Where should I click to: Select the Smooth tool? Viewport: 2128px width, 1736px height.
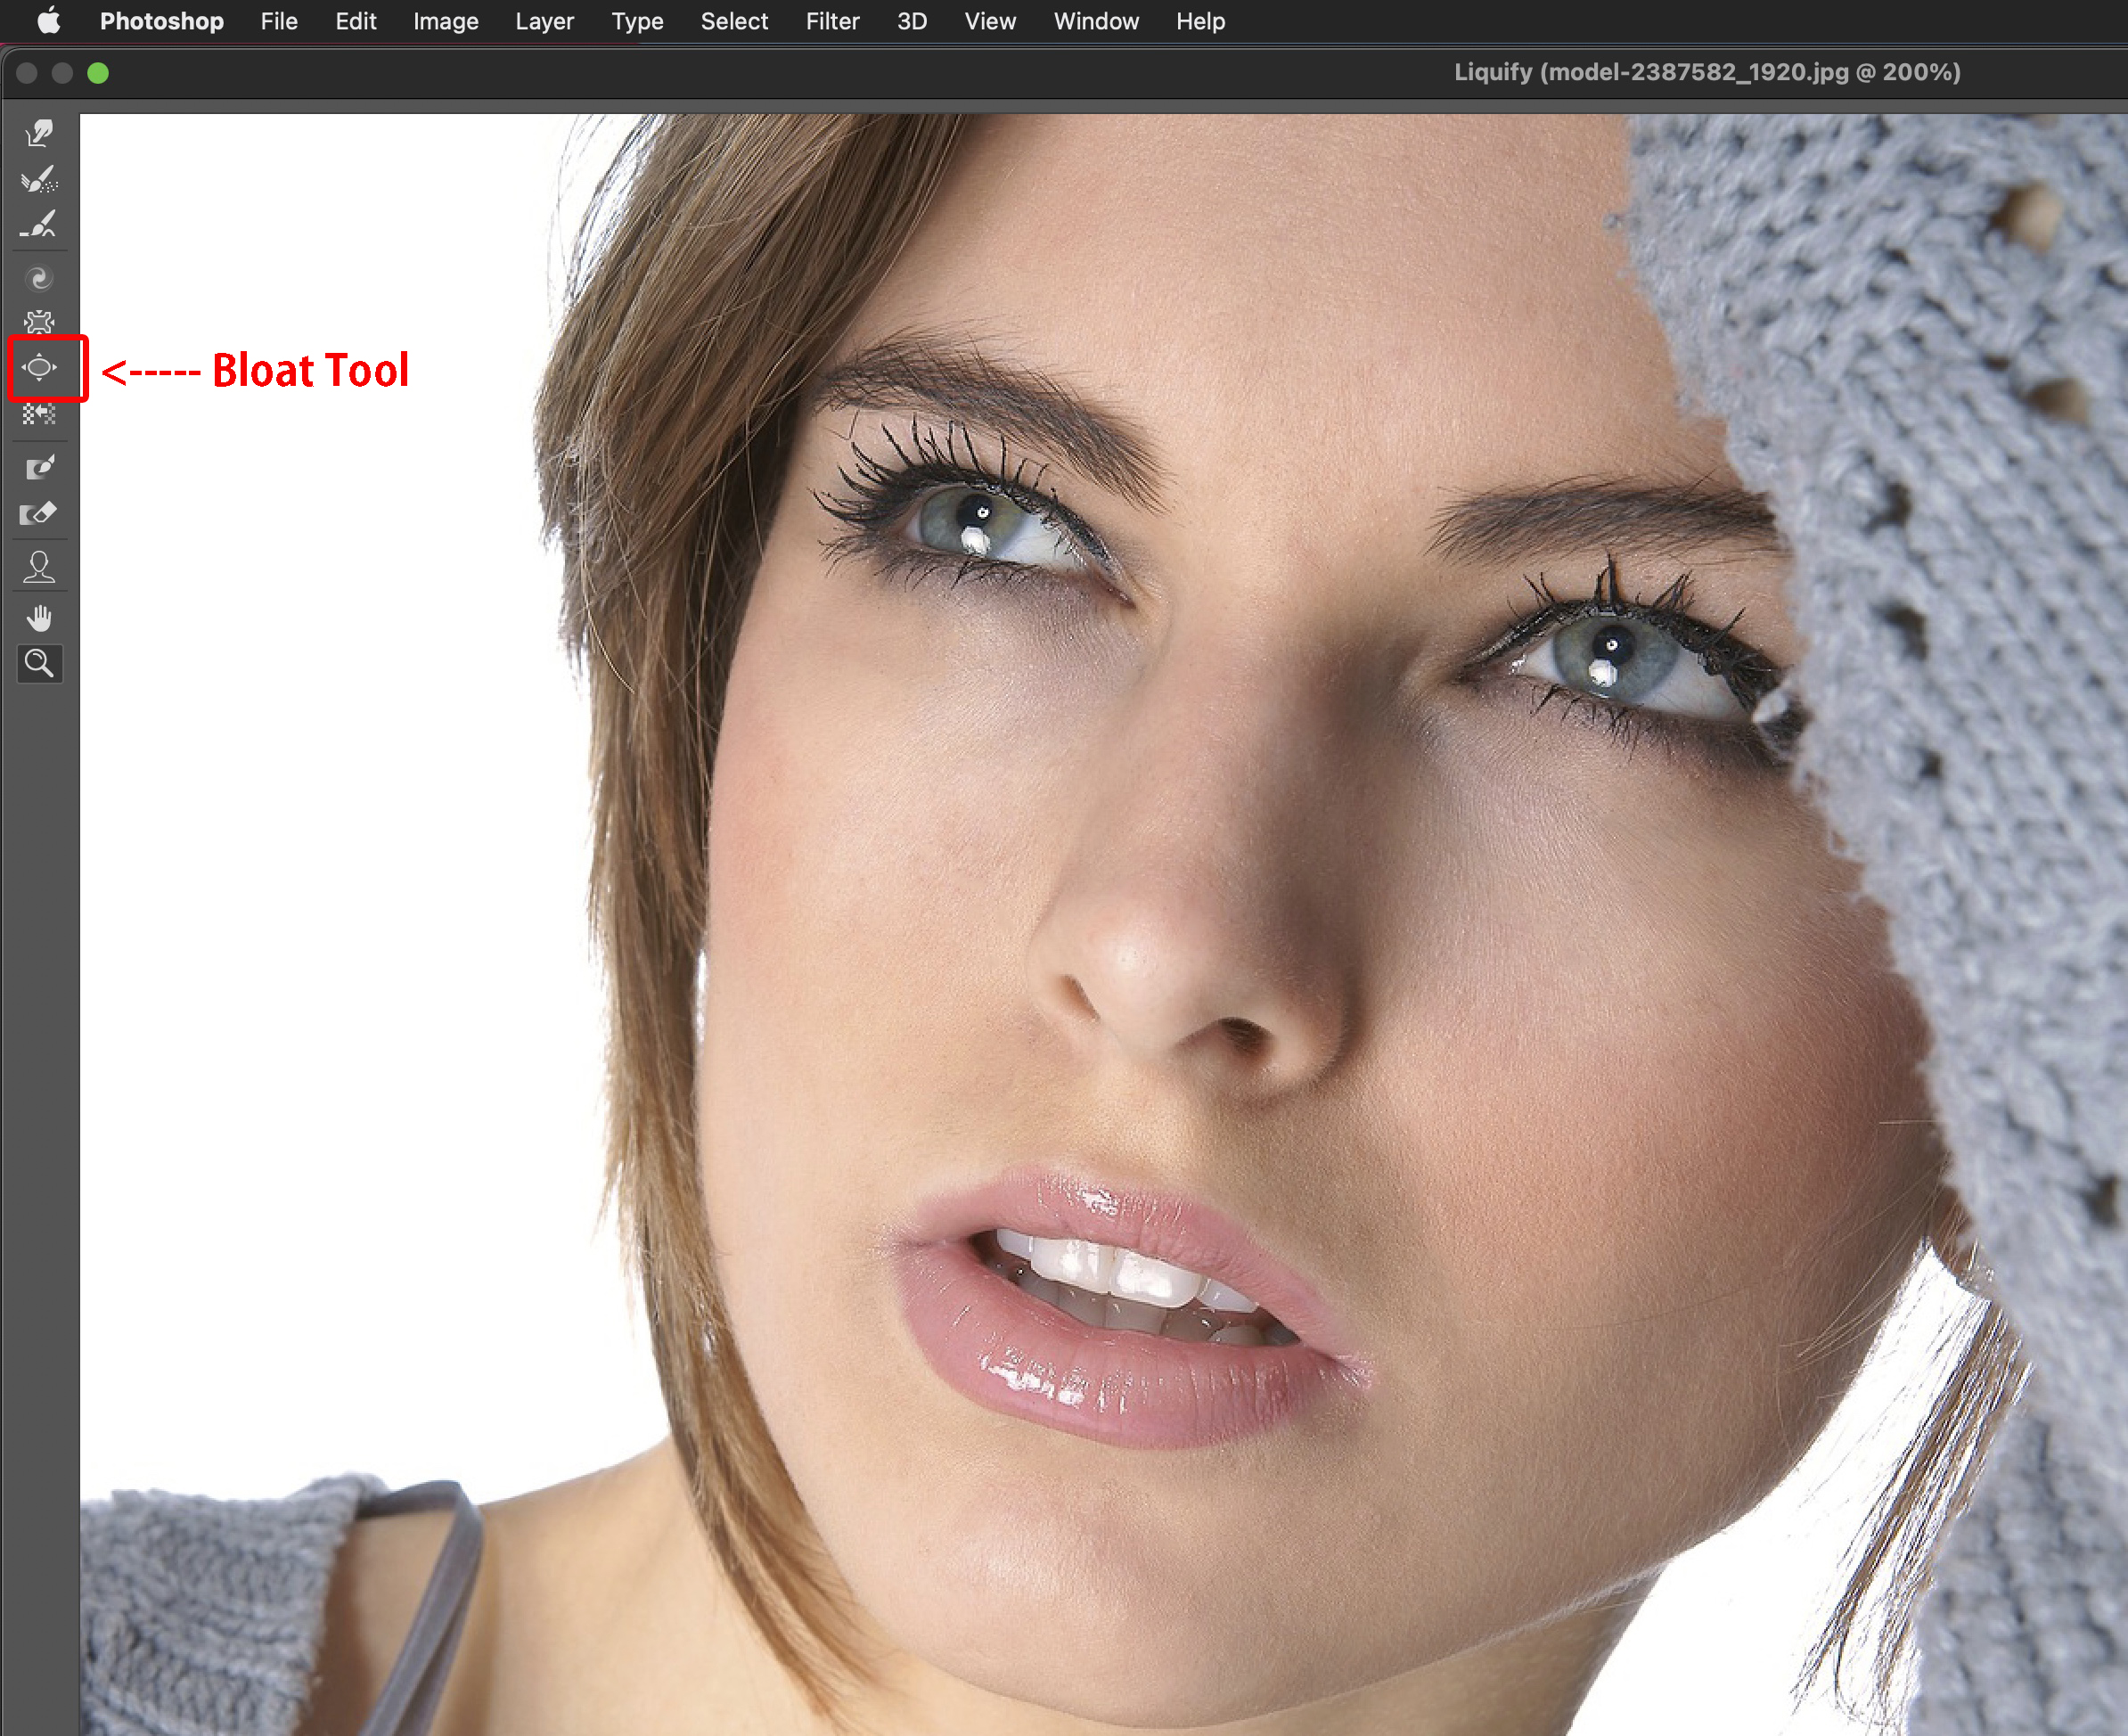39,225
